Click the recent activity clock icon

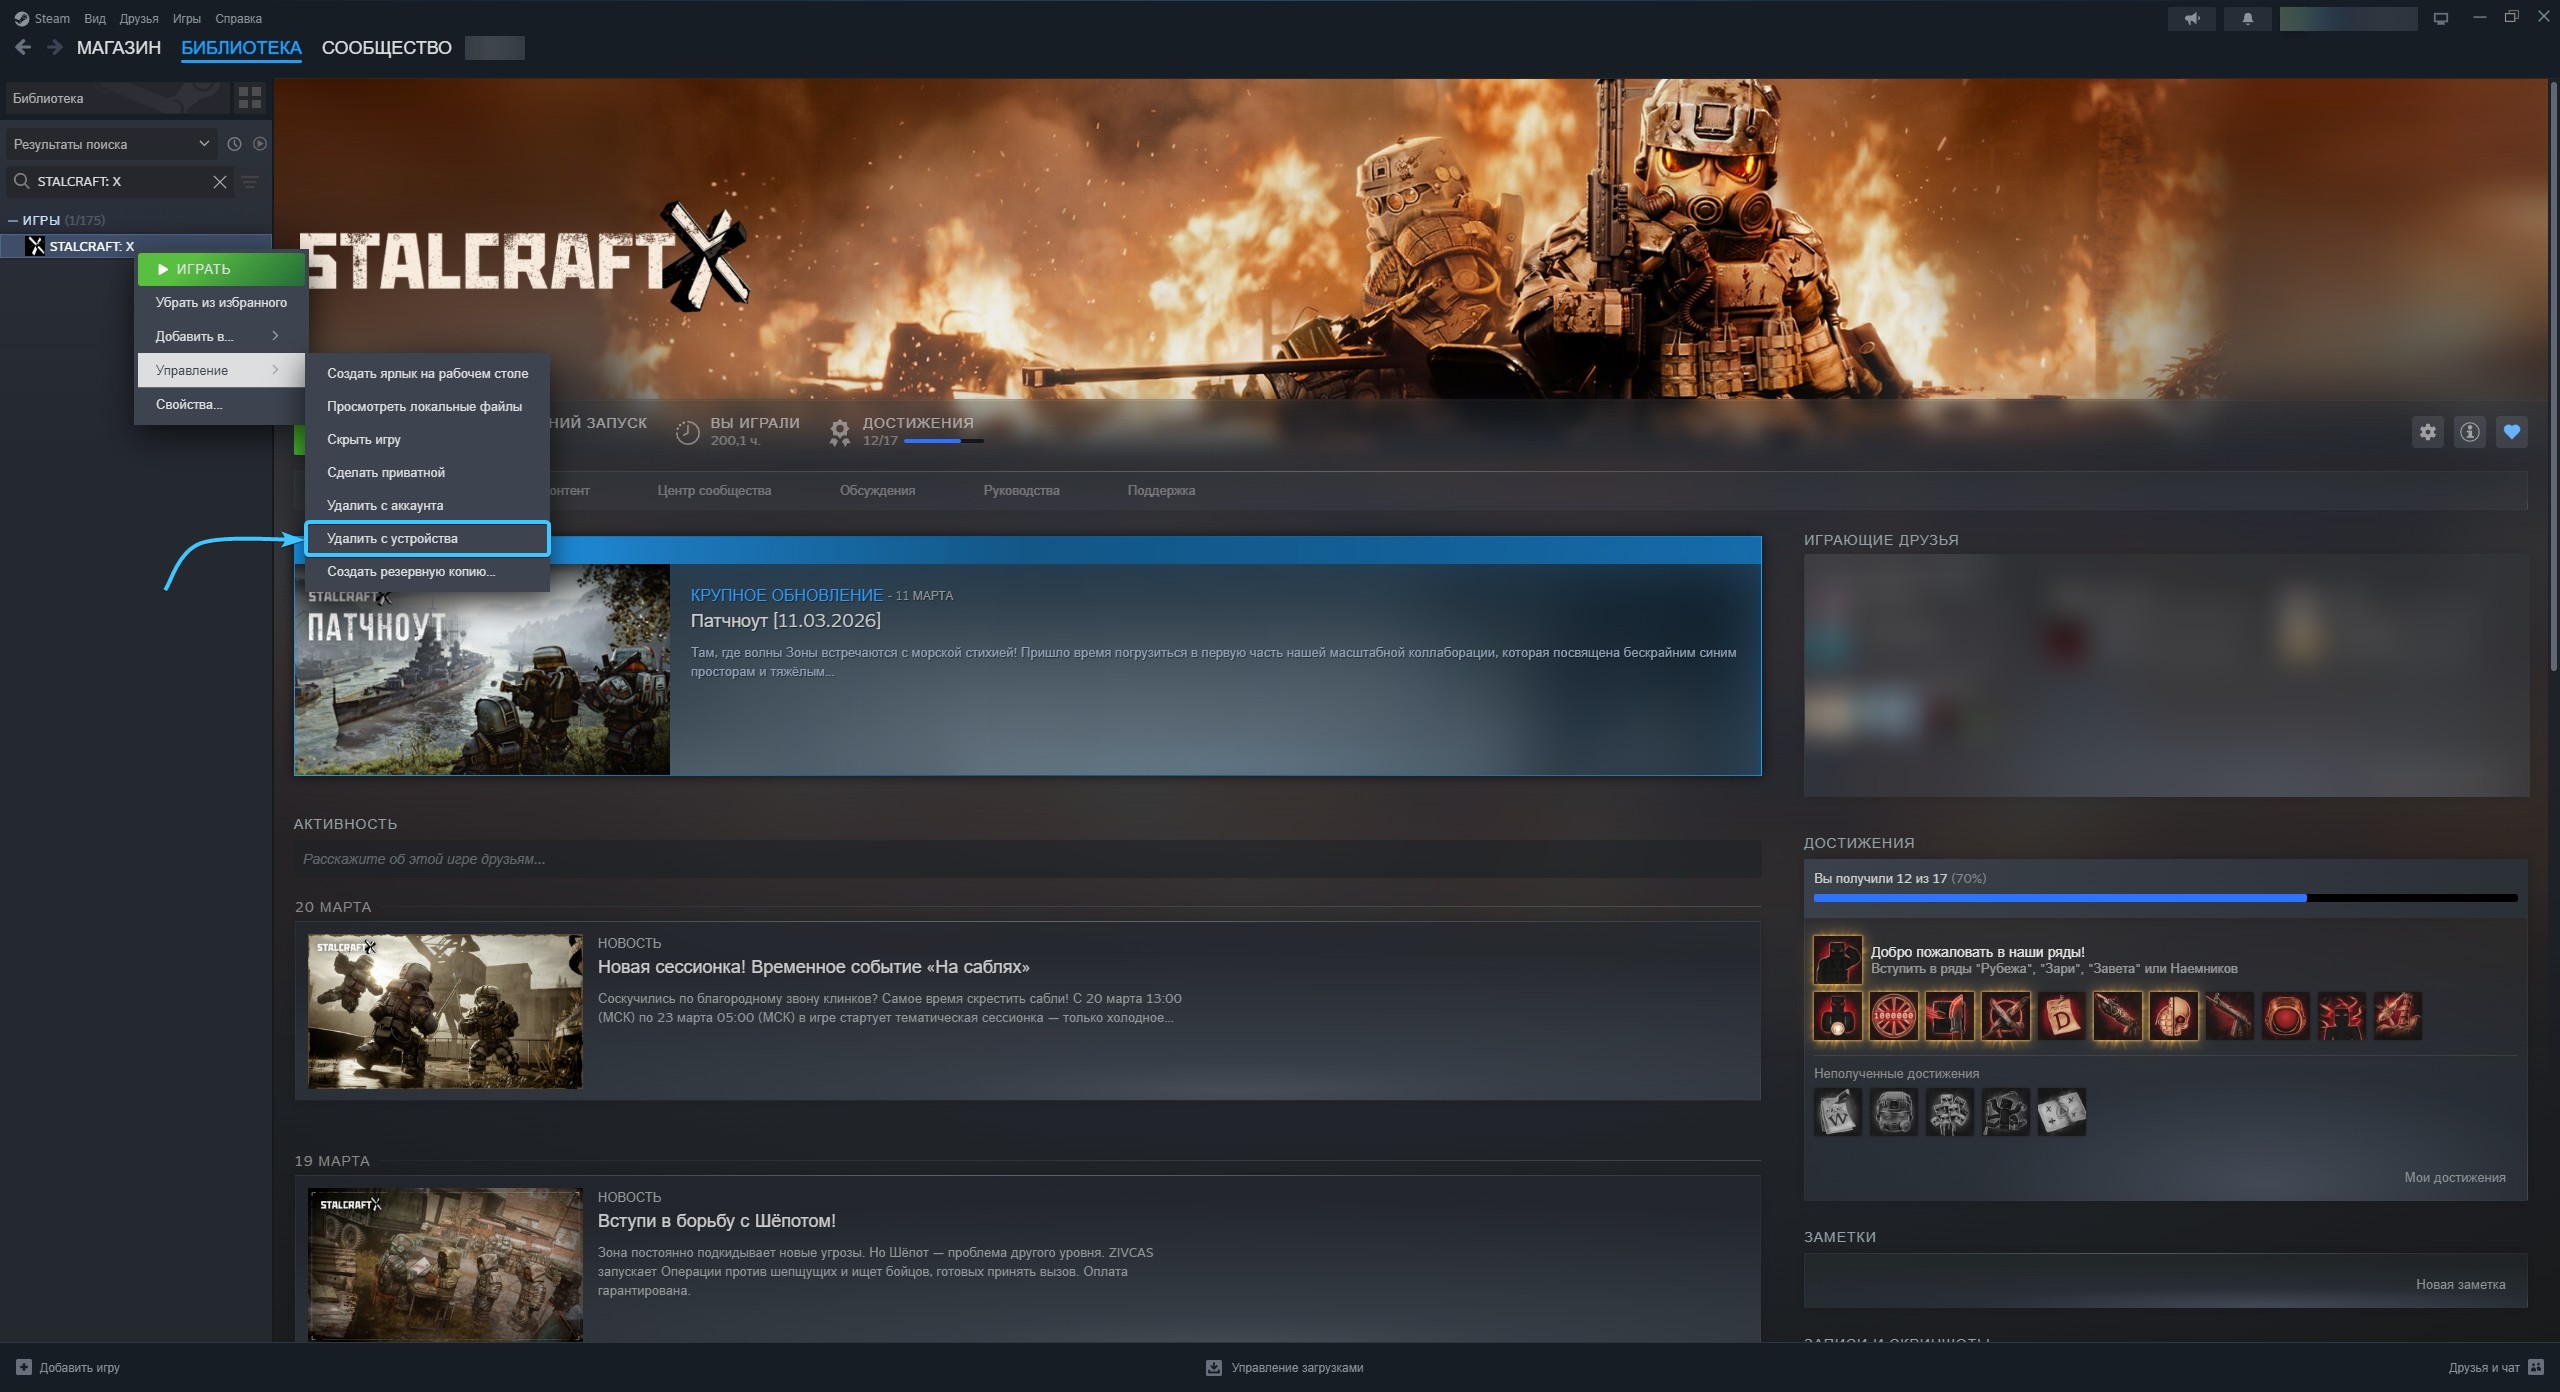click(234, 144)
